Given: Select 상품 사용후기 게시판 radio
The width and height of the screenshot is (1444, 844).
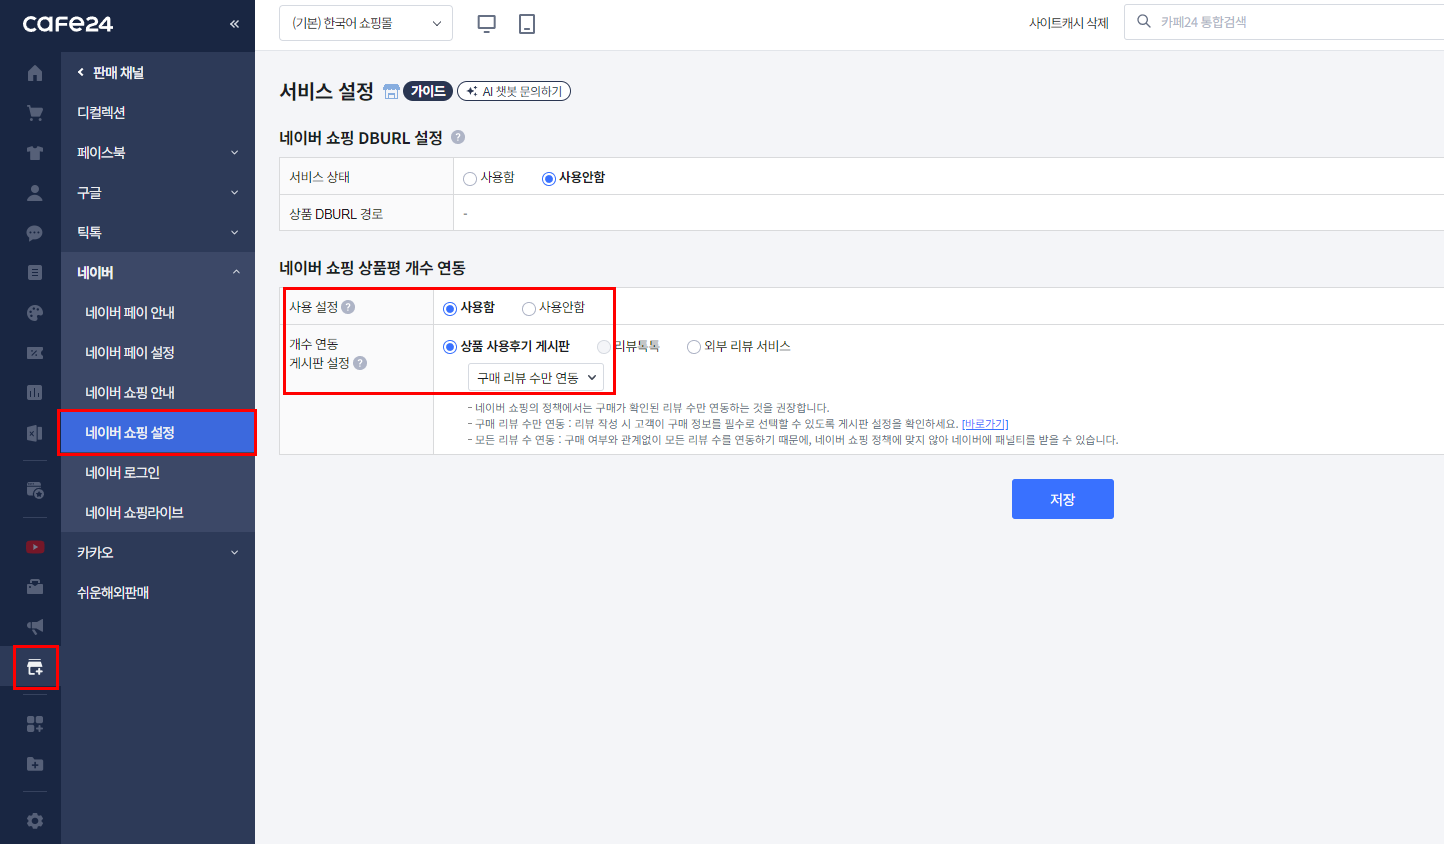Looking at the screenshot, I should (x=450, y=347).
